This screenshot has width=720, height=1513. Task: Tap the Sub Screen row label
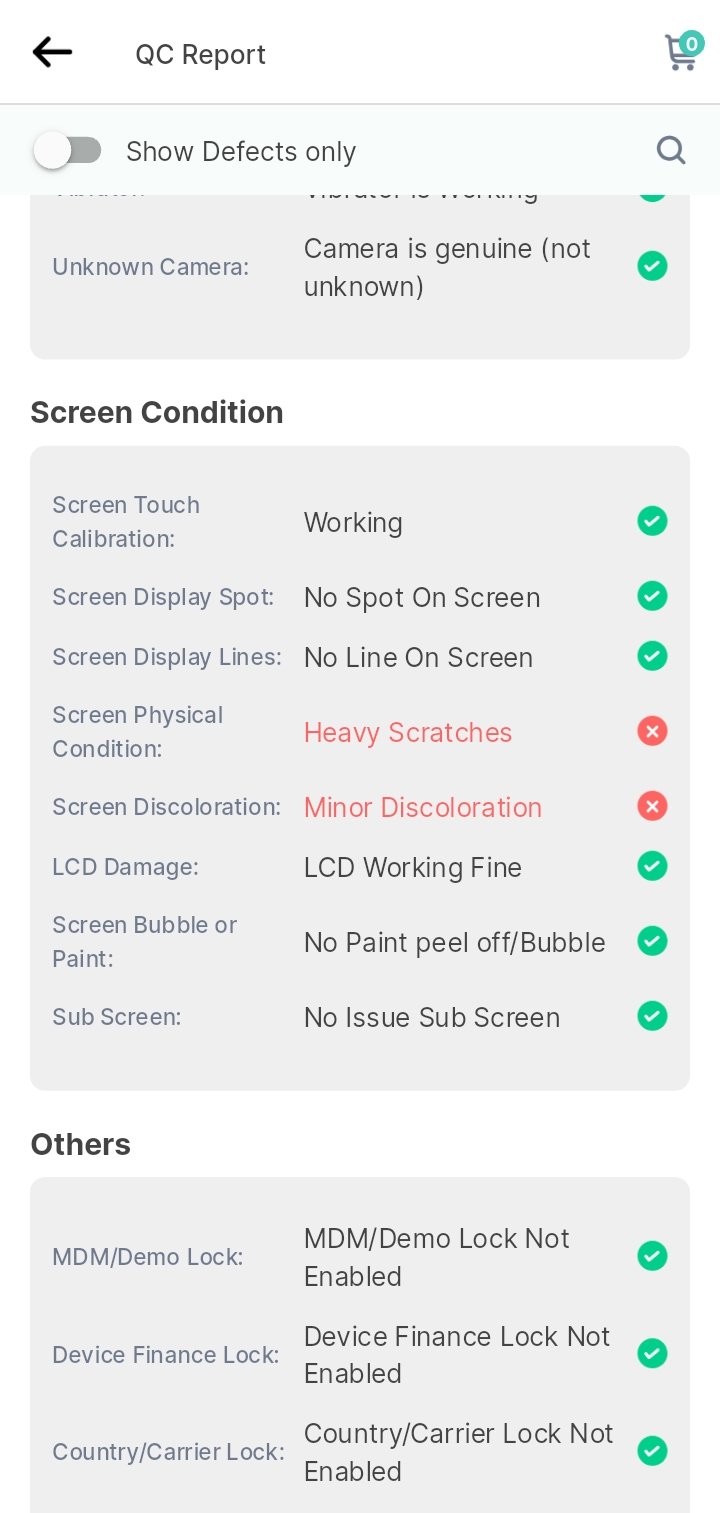click(x=117, y=1017)
